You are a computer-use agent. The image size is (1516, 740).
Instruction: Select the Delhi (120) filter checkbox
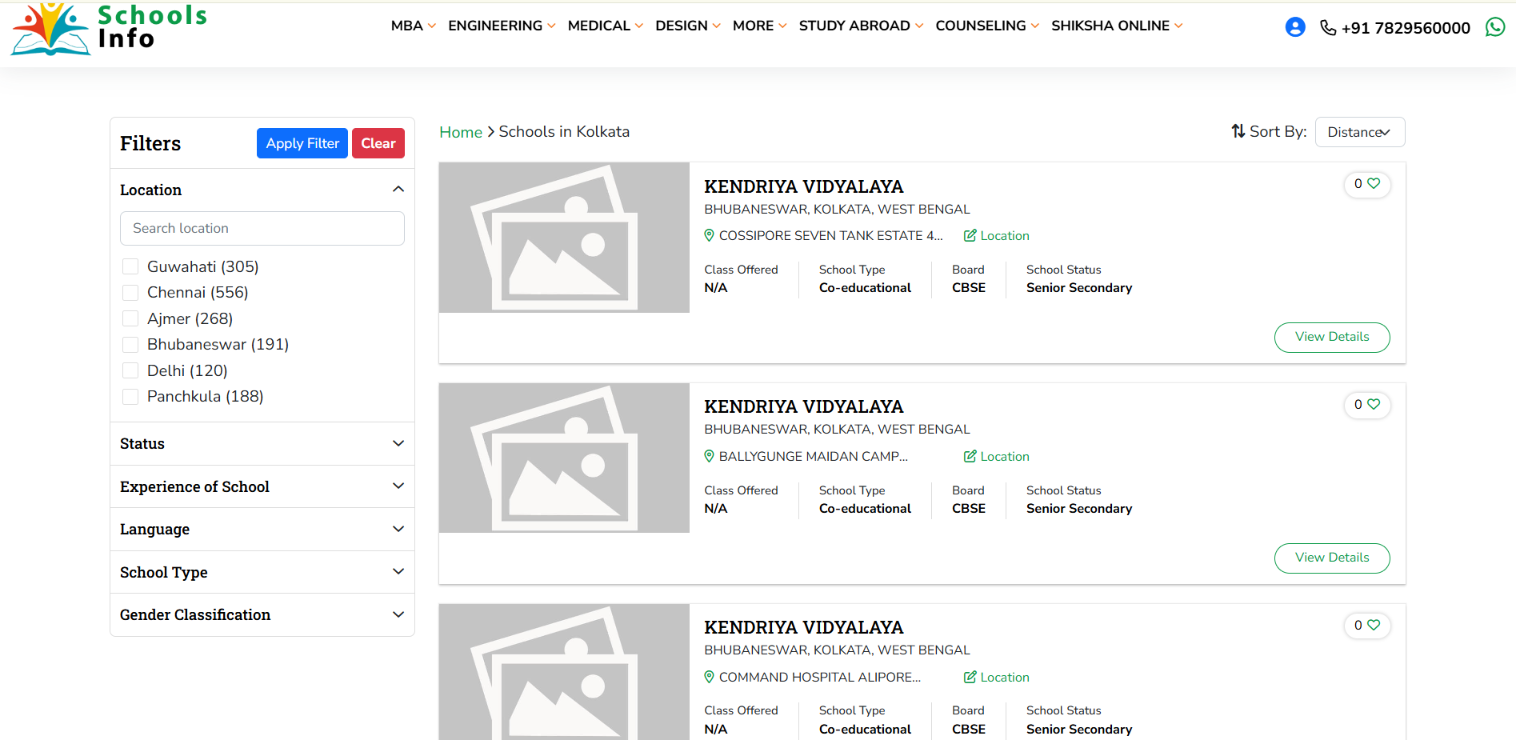pyautogui.click(x=130, y=371)
